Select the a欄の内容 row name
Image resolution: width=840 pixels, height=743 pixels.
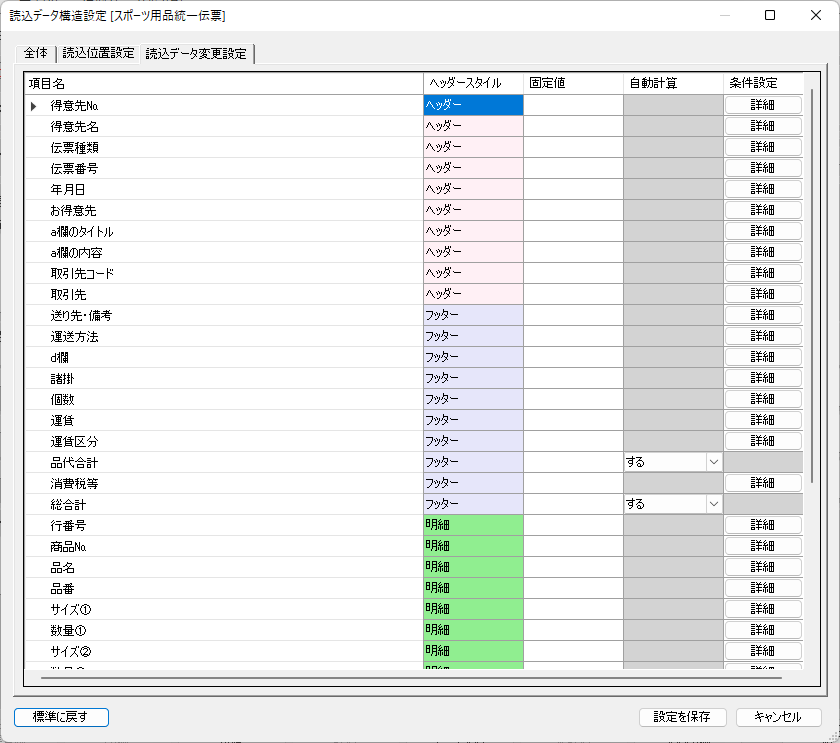(76, 253)
